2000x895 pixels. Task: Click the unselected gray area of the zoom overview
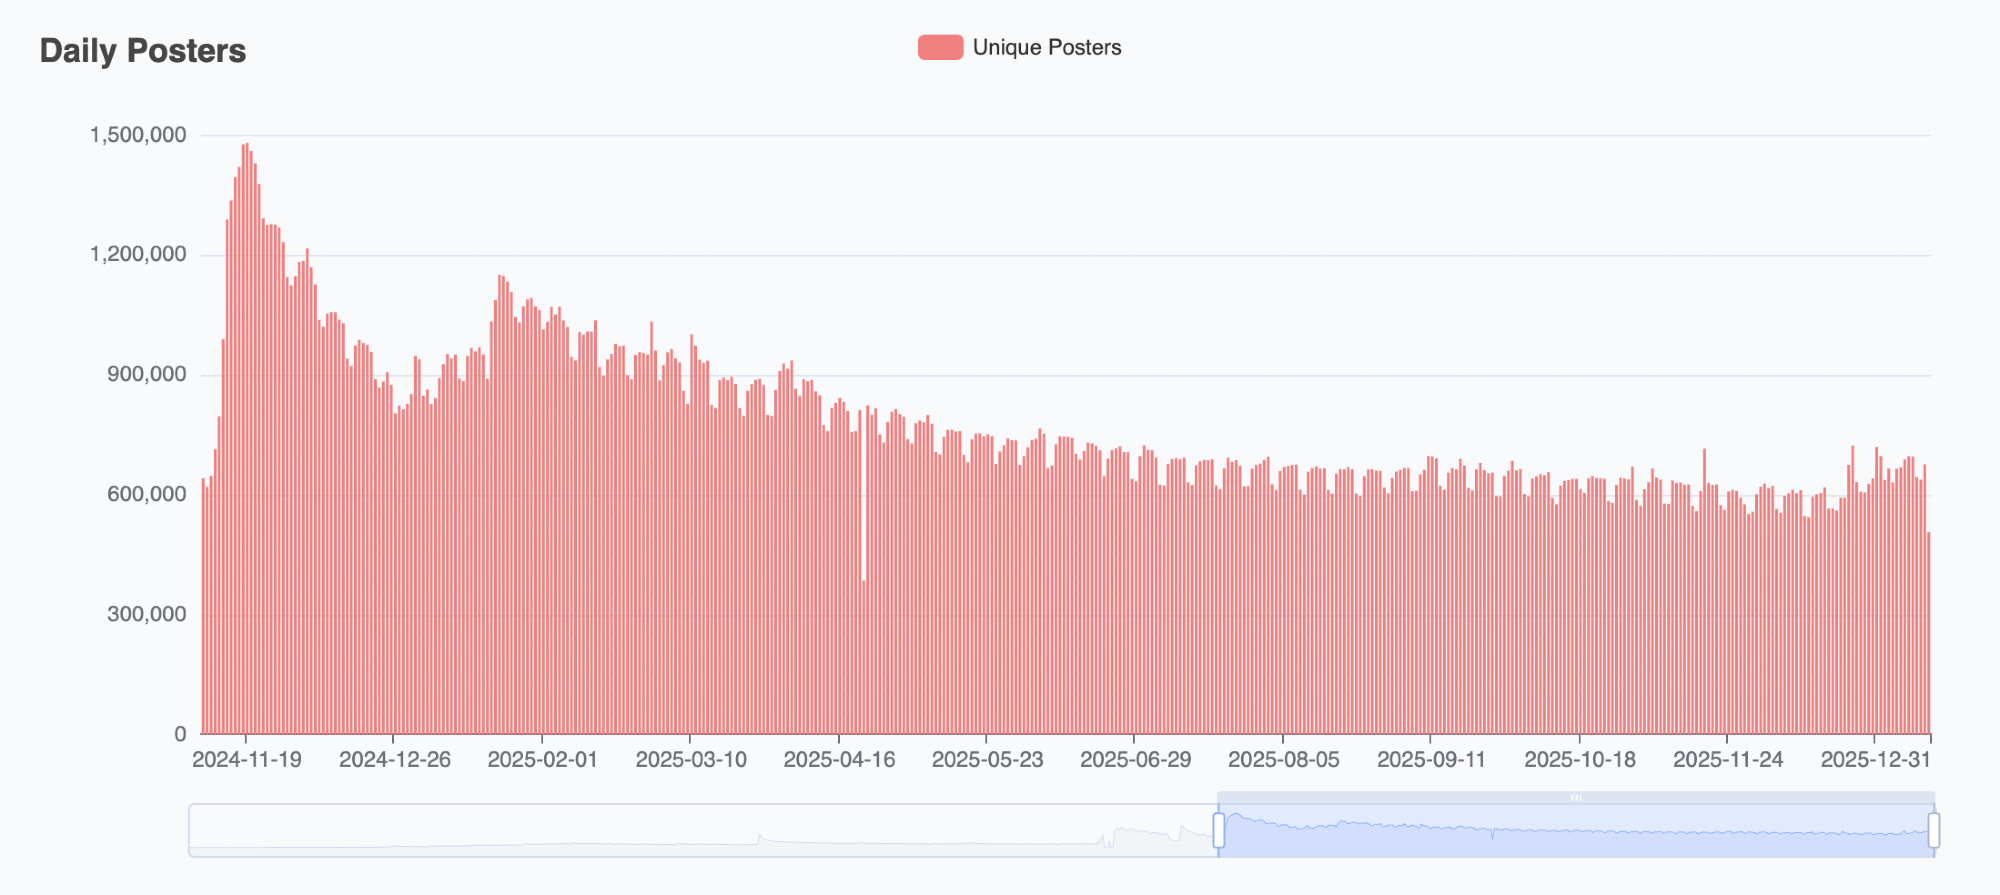coord(700,830)
